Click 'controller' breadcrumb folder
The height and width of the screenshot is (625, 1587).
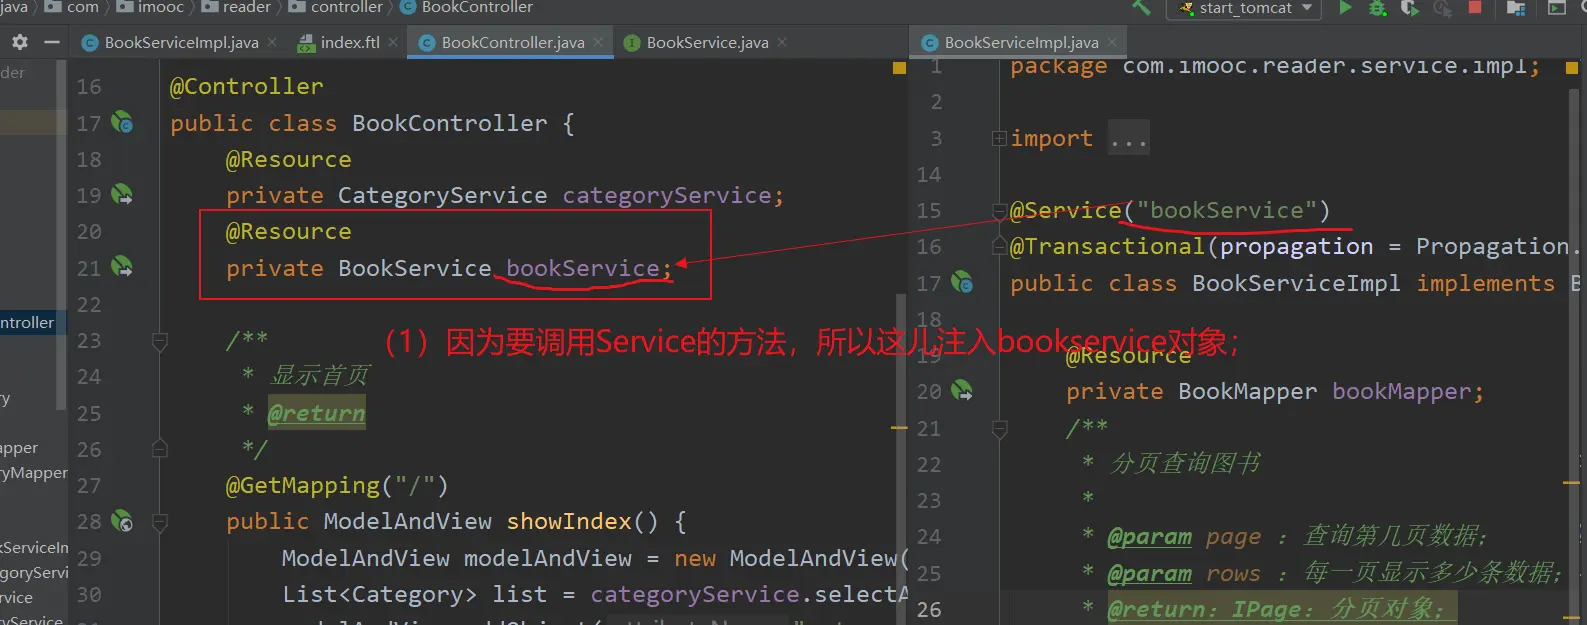(x=336, y=7)
